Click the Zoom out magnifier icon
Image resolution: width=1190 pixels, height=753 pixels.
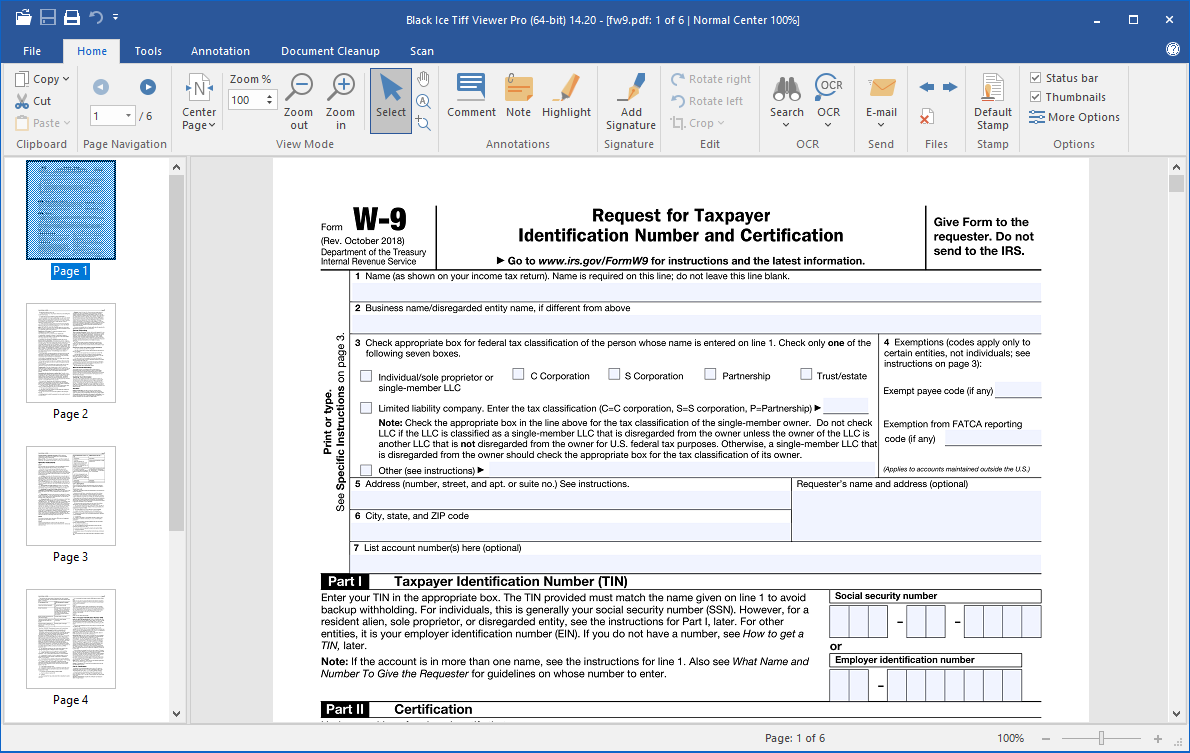299,88
